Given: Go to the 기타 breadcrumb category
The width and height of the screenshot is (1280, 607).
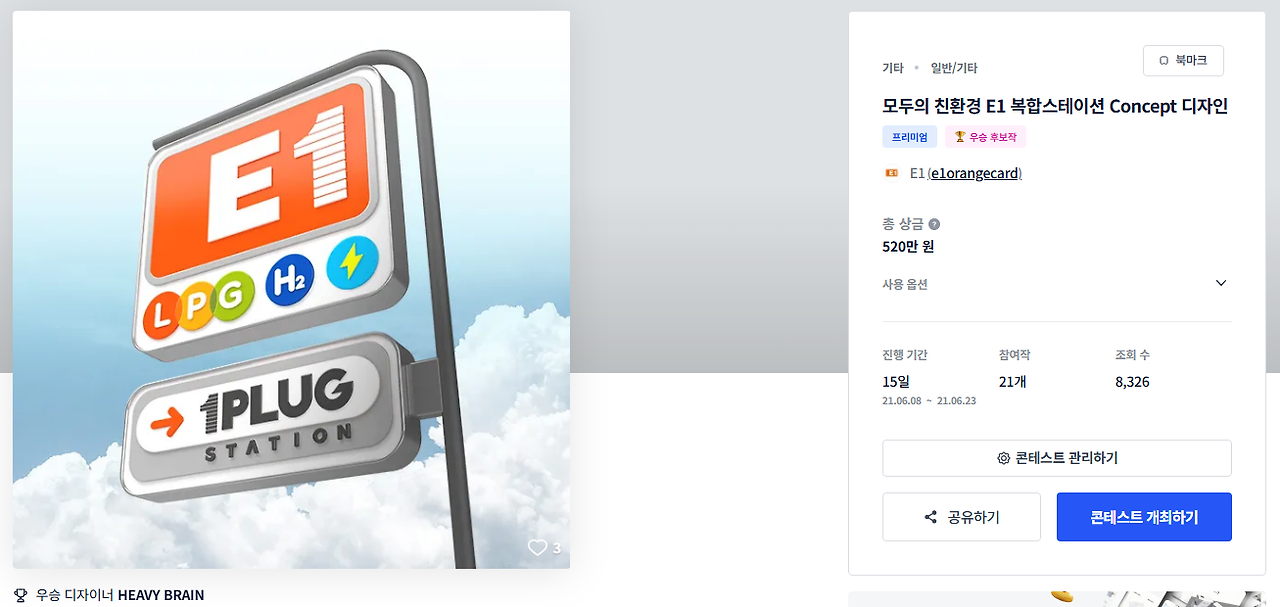Looking at the screenshot, I should click(893, 68).
